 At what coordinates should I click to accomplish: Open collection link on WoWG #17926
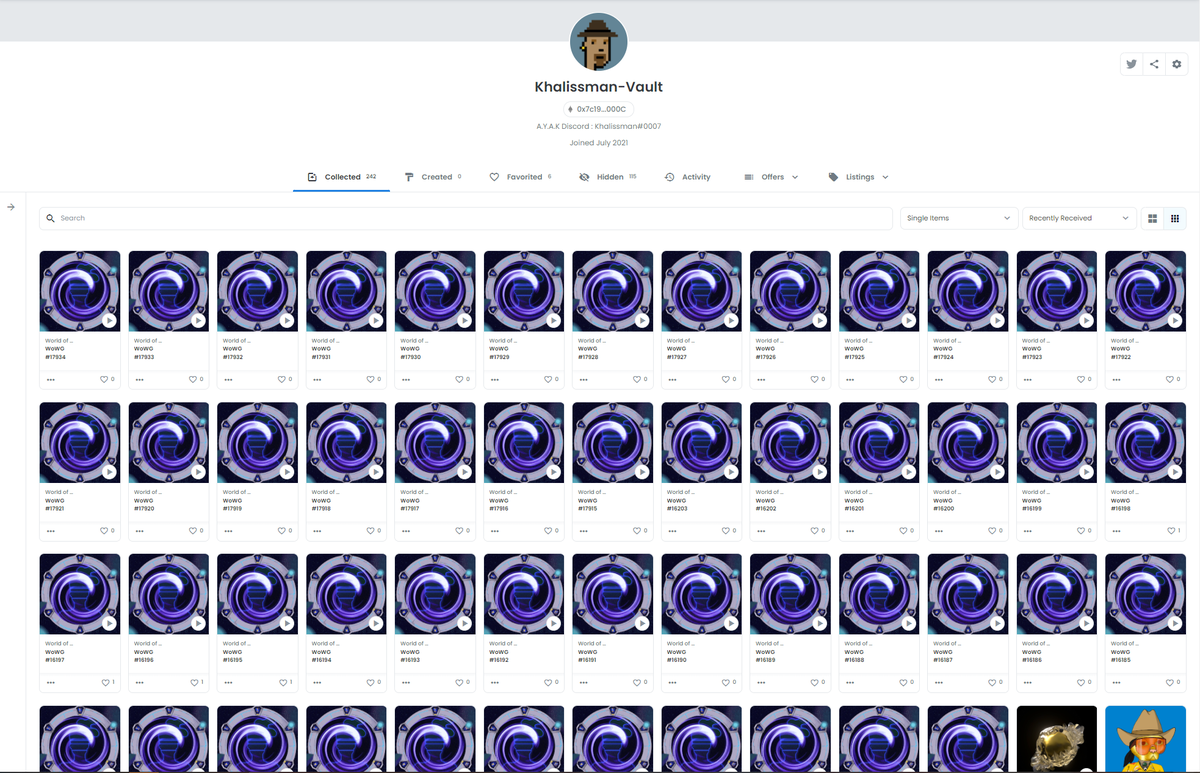(769, 341)
